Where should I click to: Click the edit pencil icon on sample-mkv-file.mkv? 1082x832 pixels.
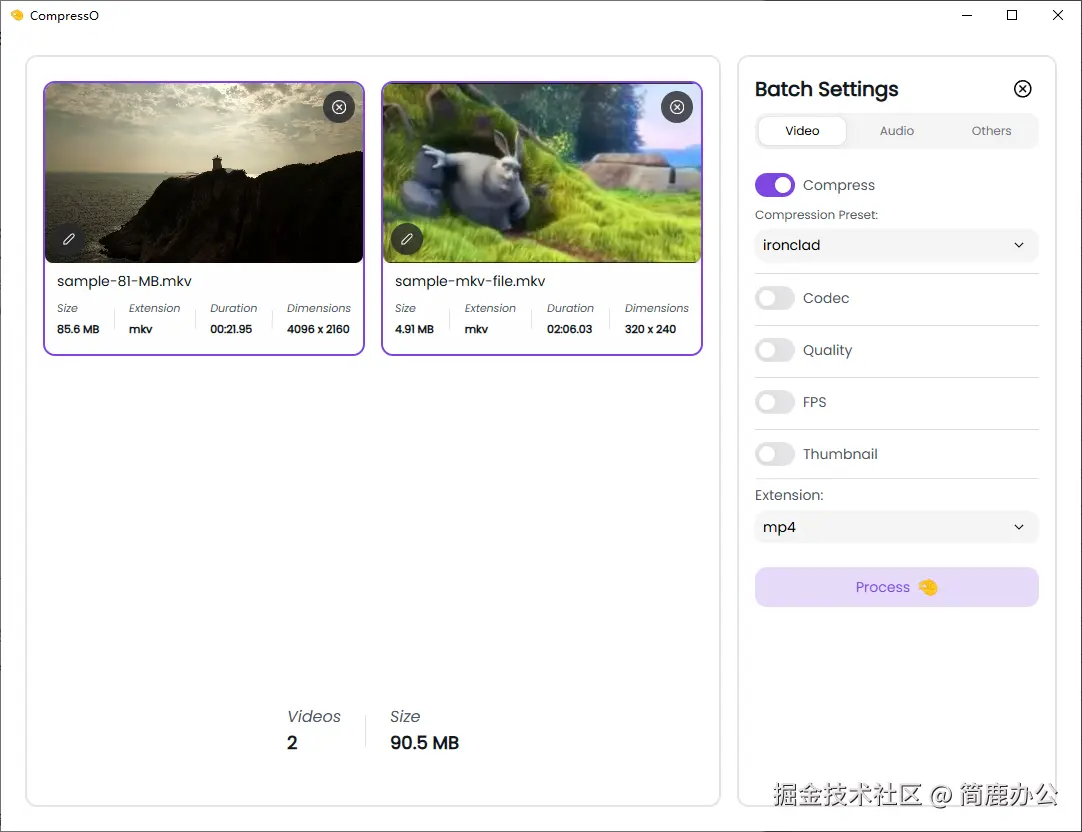point(406,238)
